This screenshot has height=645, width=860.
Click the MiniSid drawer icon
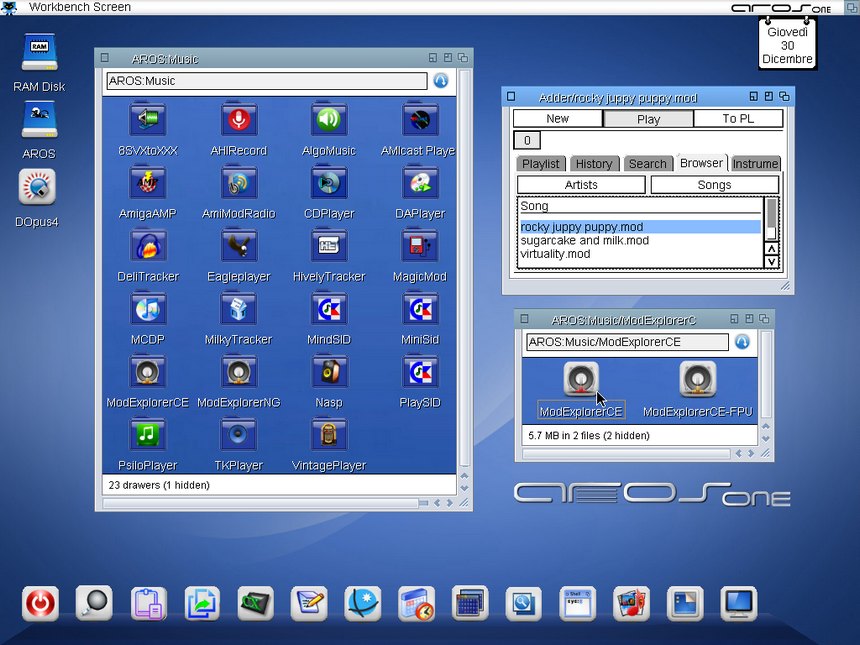click(x=420, y=308)
